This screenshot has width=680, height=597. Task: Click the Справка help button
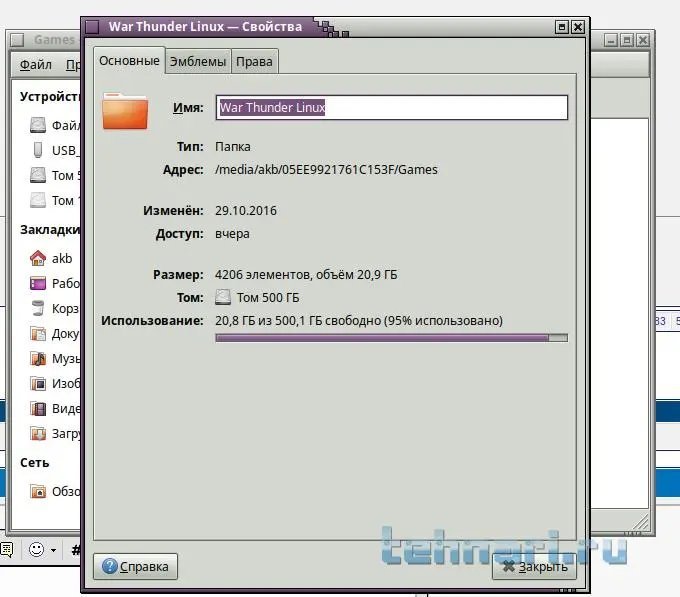(x=135, y=566)
